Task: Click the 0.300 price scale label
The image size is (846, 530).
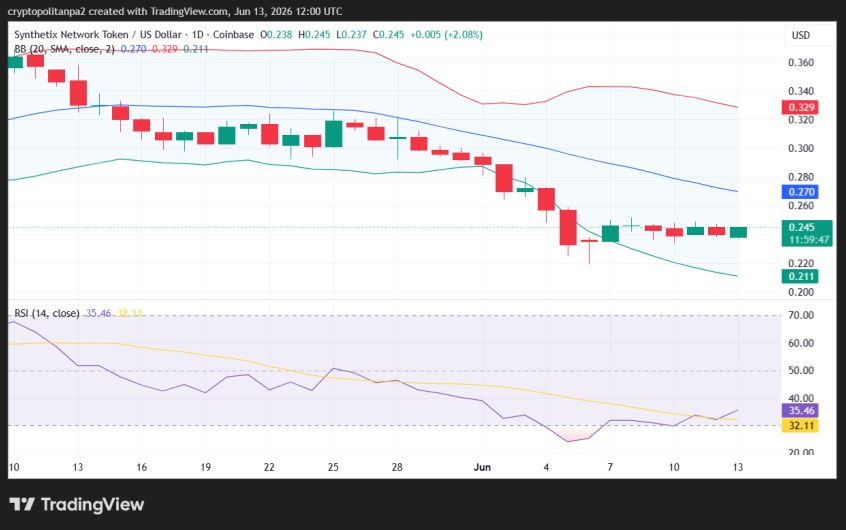Action: pos(801,148)
